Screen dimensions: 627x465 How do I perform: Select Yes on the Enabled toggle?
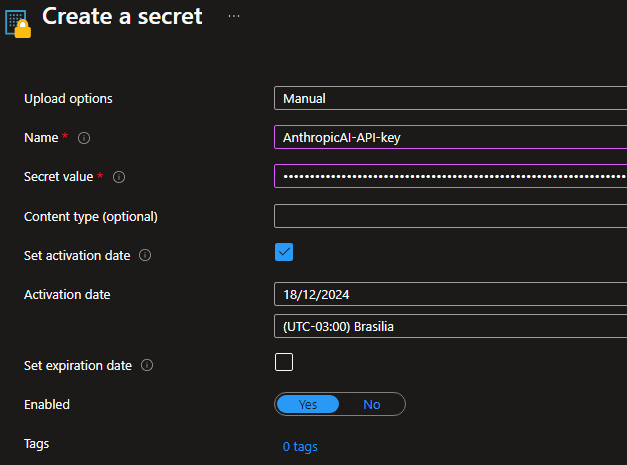pyautogui.click(x=308, y=405)
